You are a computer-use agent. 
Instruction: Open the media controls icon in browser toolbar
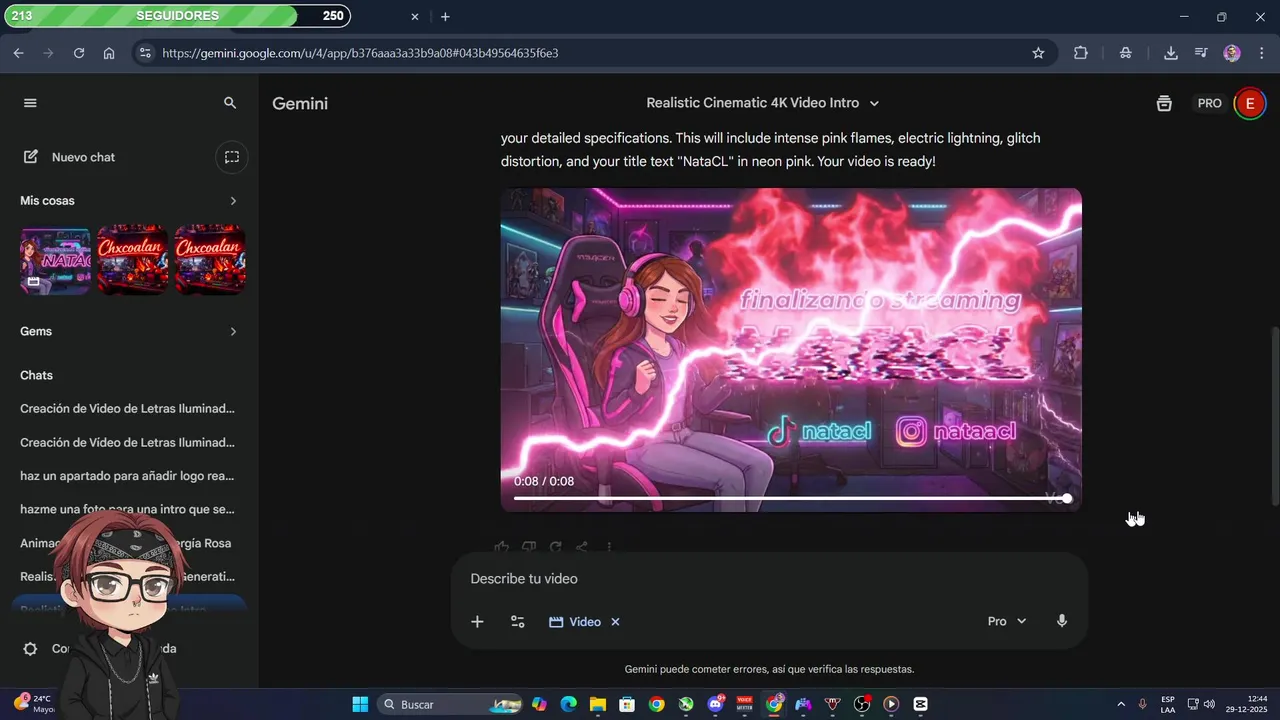1201,53
